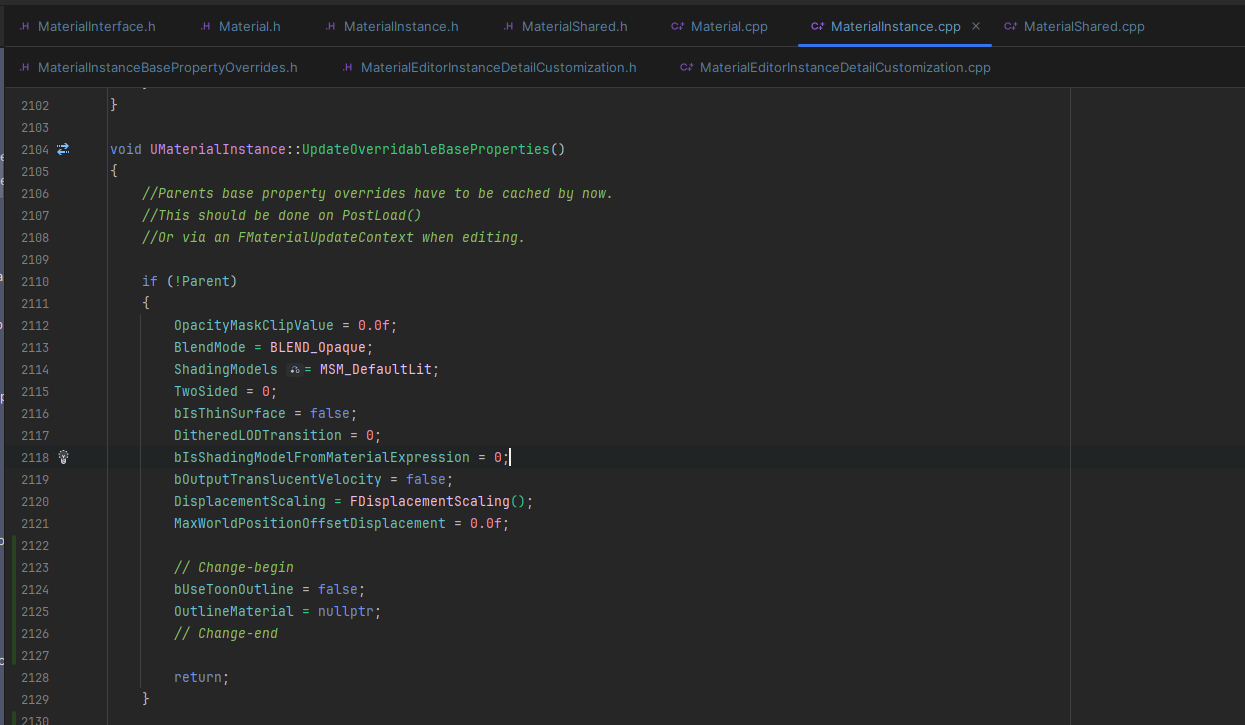The height and width of the screenshot is (725, 1245).
Task: Click the inlay hint icon beside ShadingModels
Action: 295,369
